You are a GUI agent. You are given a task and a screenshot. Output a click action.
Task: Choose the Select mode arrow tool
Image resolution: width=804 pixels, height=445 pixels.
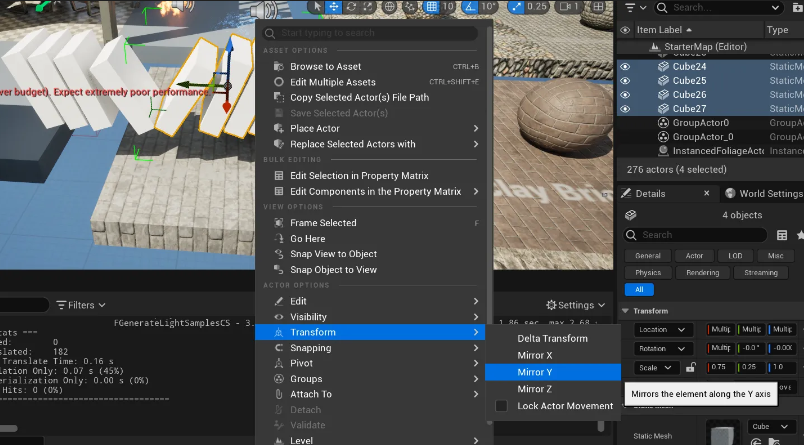pos(317,7)
